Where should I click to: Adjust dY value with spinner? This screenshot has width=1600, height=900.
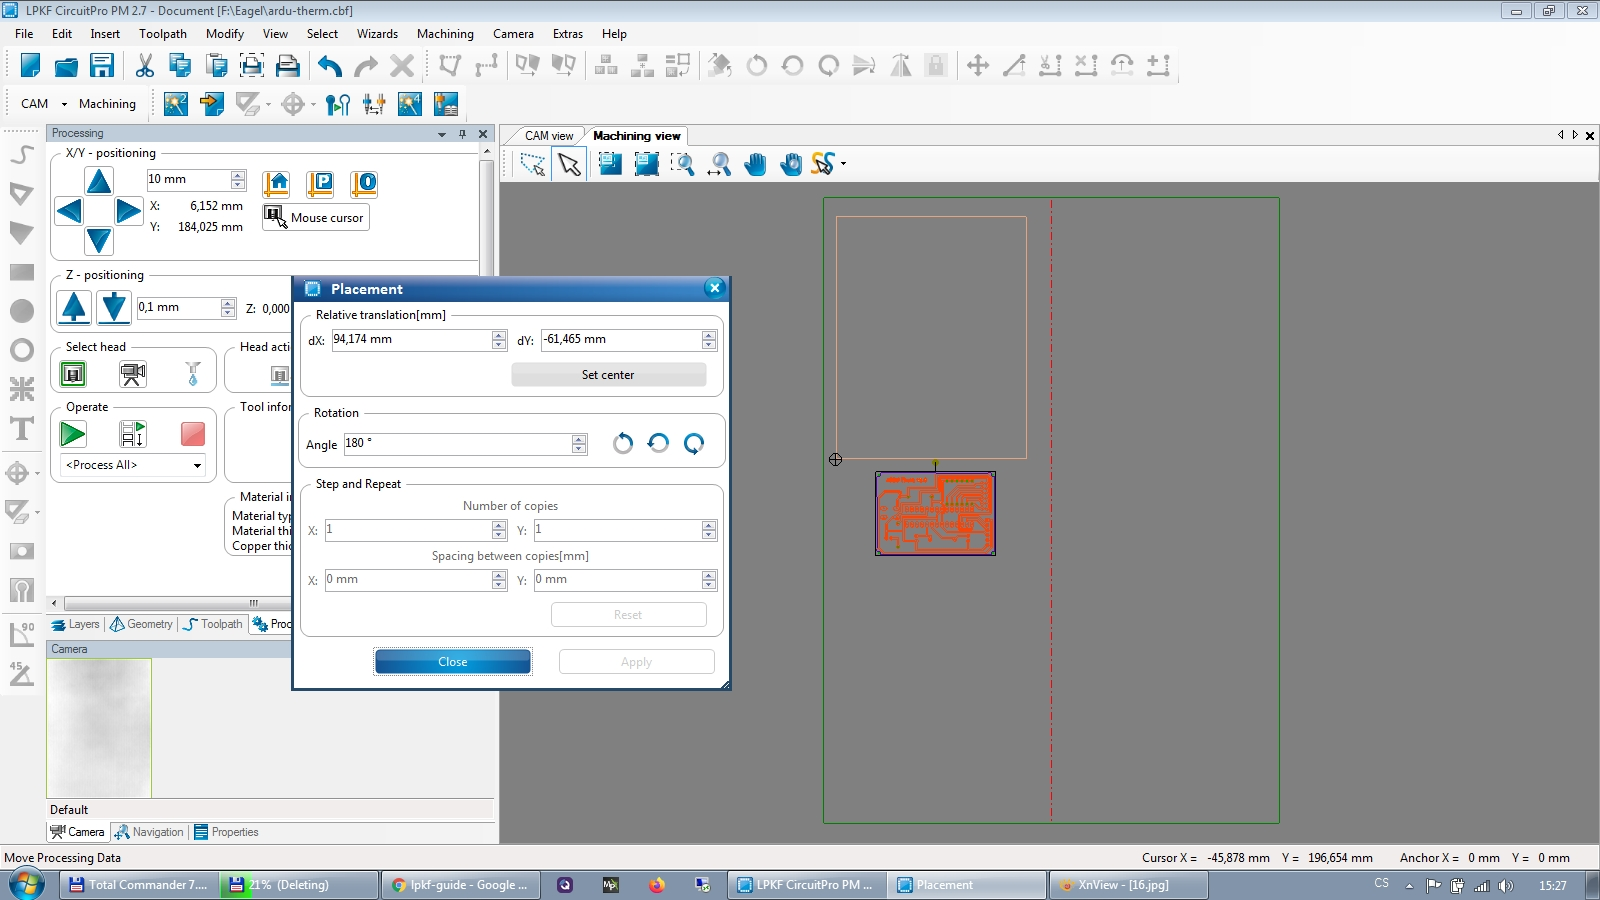click(709, 340)
